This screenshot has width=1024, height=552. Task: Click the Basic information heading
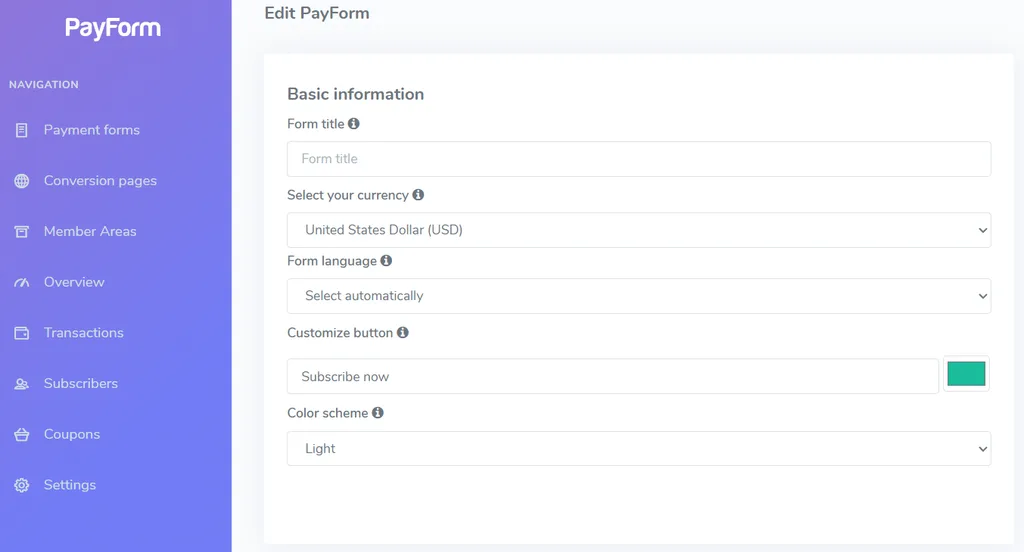[355, 94]
